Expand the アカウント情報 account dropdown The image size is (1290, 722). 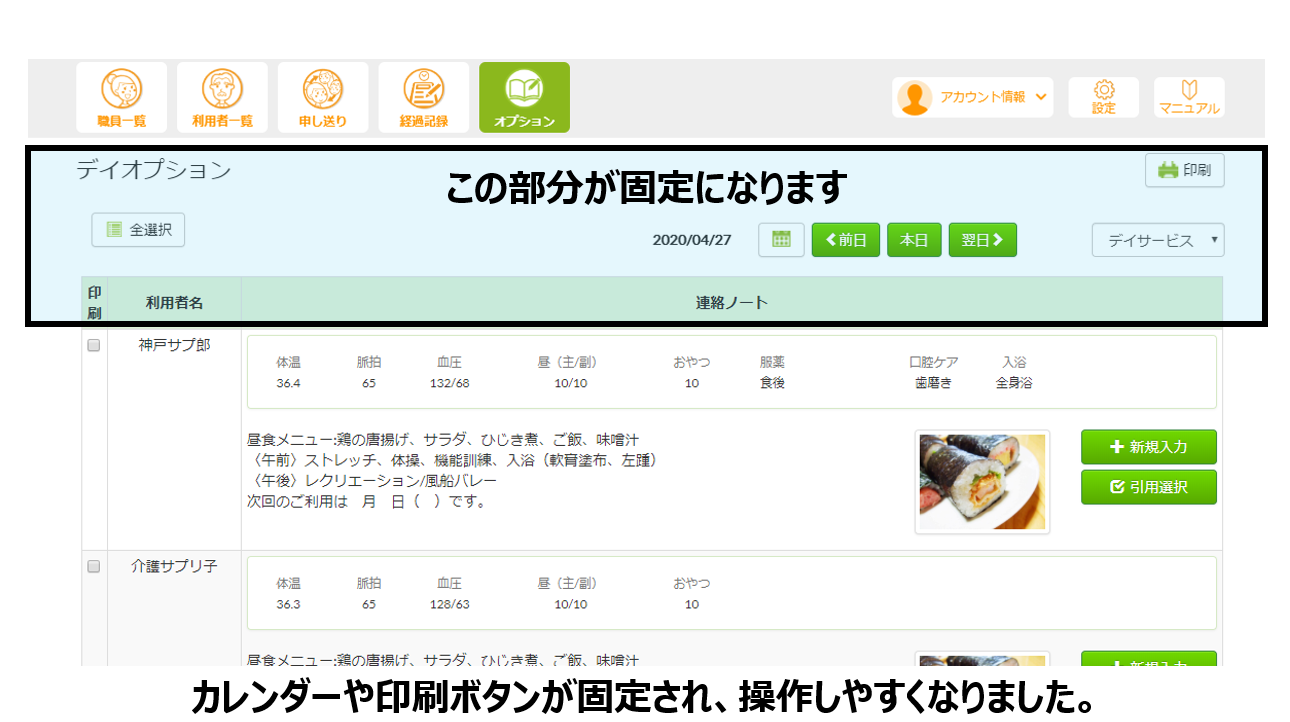pos(973,98)
